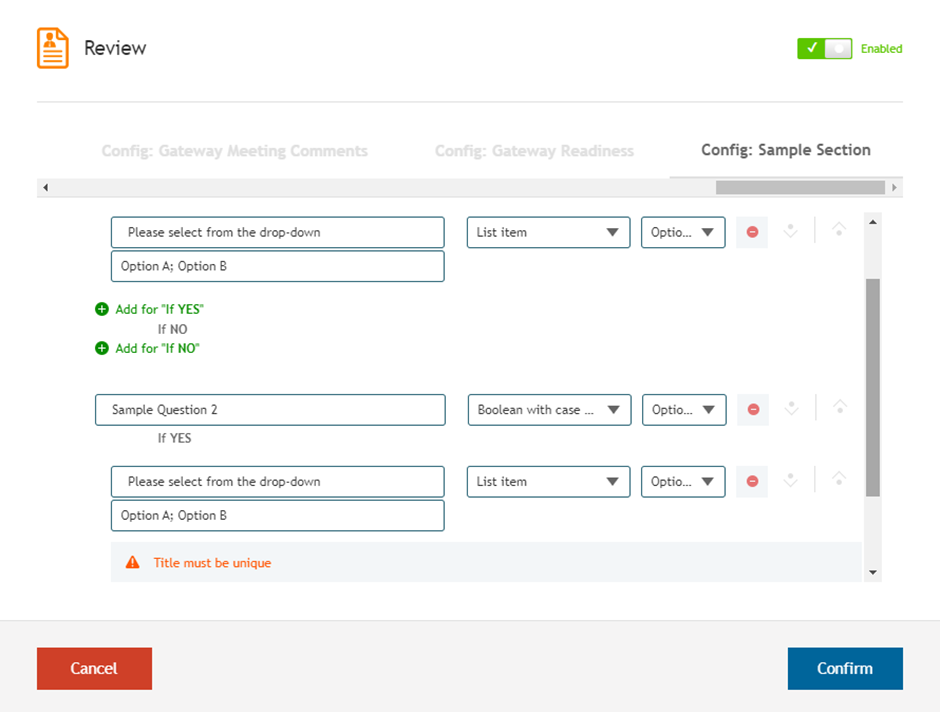Click the Confirm button

coord(845,668)
